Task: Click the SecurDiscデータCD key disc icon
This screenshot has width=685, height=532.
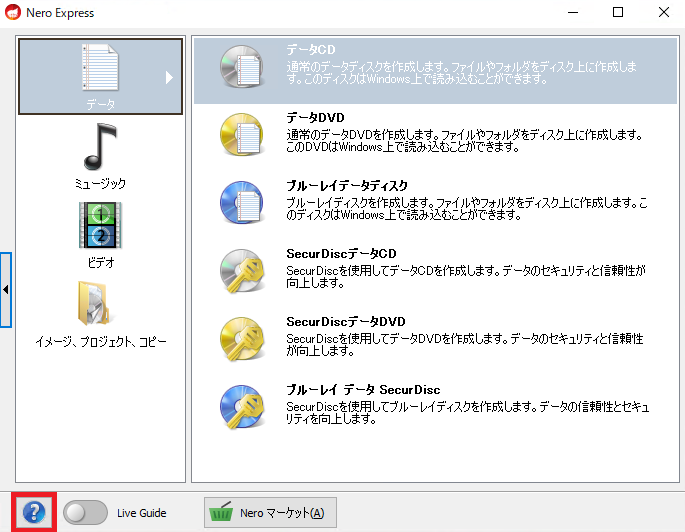Action: (x=242, y=271)
